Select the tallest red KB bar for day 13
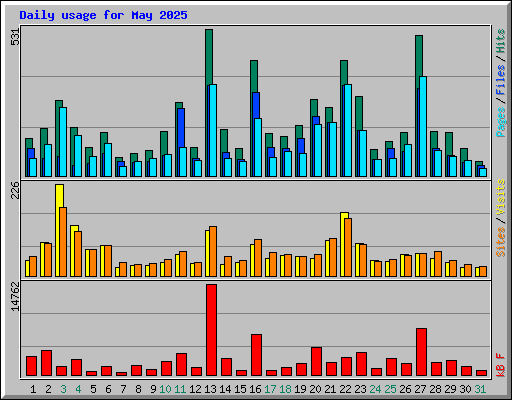 pyautogui.click(x=211, y=330)
